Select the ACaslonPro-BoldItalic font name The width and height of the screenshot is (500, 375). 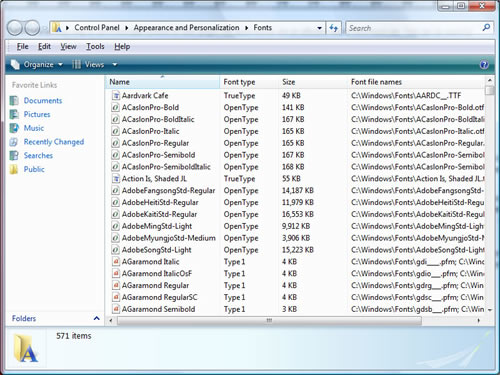coord(158,119)
